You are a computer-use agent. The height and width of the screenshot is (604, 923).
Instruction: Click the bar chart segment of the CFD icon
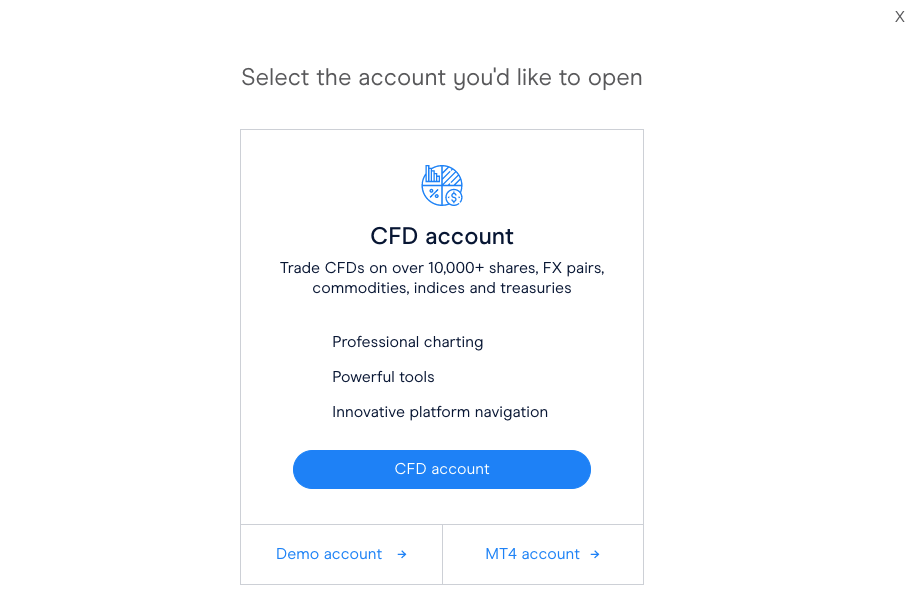pyautogui.click(x=433, y=174)
